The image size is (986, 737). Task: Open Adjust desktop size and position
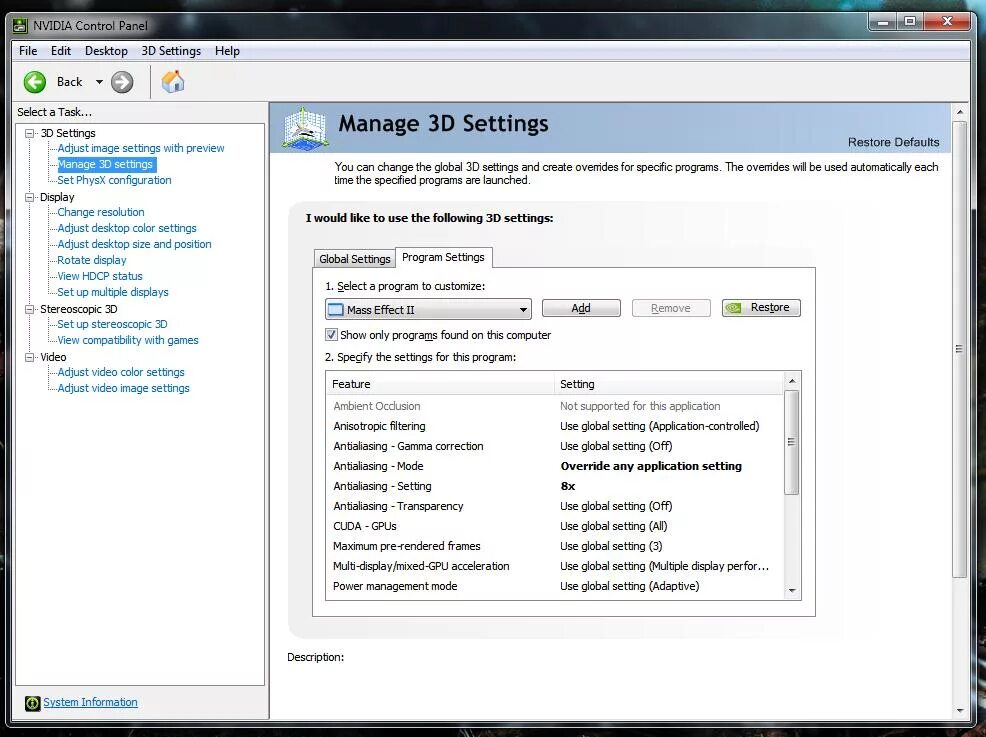coord(135,244)
